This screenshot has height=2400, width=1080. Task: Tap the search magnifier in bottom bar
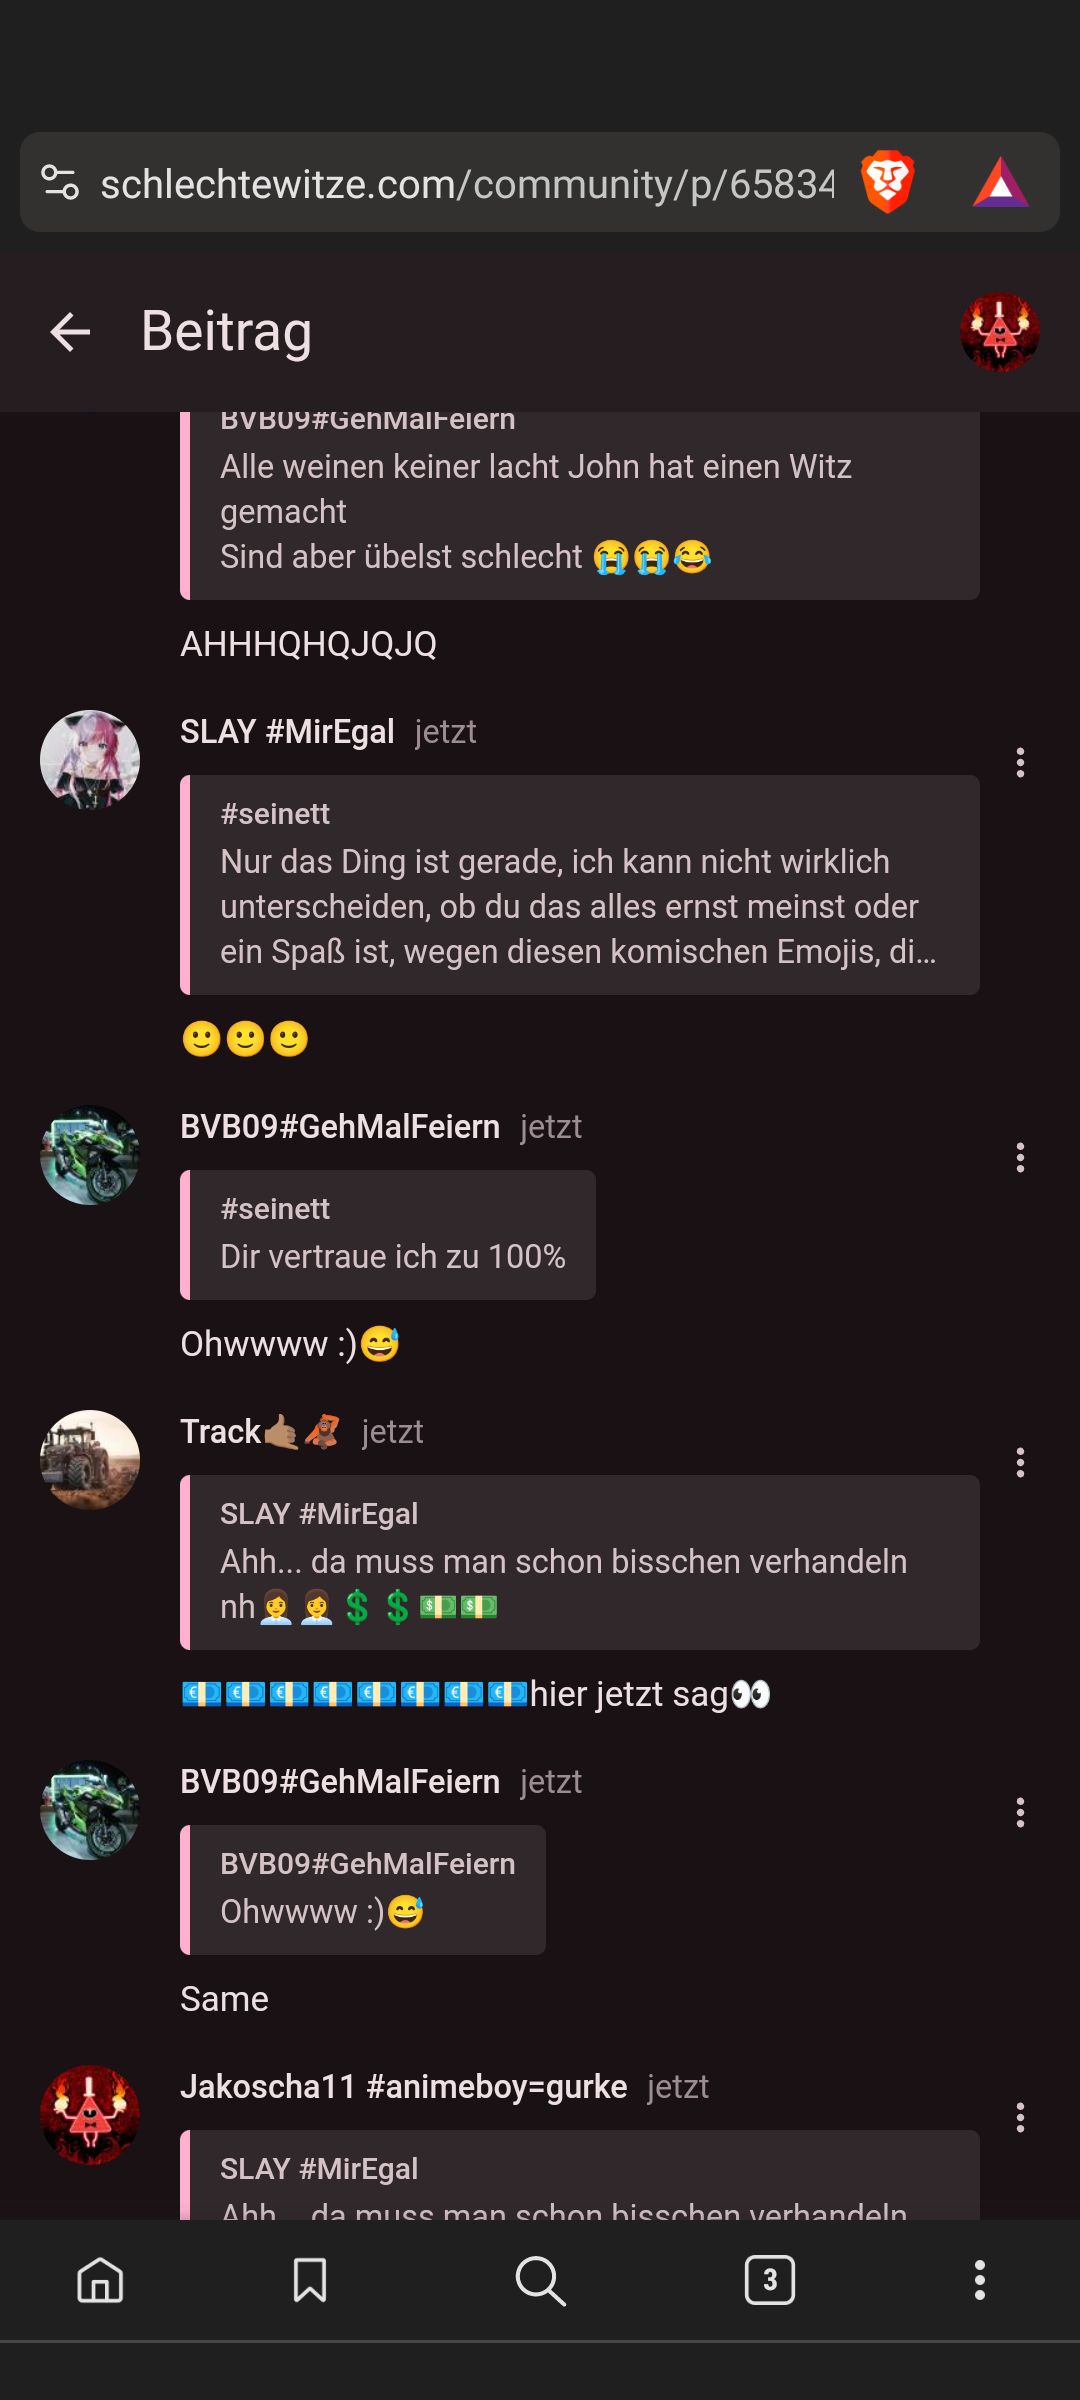(x=540, y=2280)
